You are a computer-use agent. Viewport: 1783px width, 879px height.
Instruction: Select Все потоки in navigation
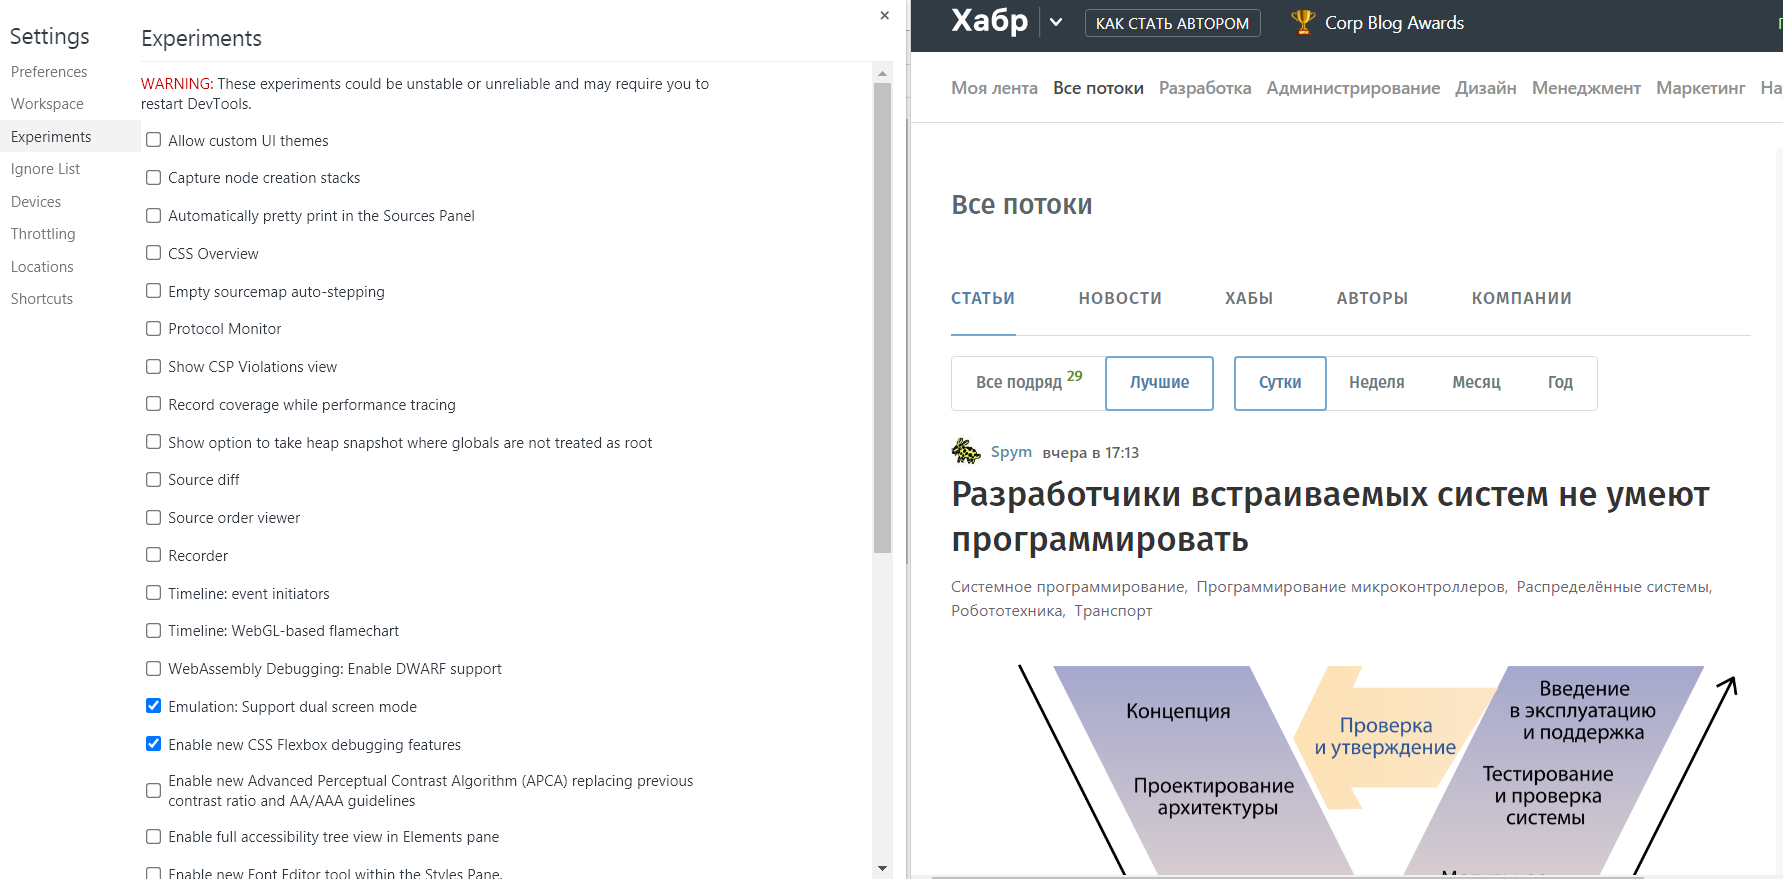pos(1098,88)
